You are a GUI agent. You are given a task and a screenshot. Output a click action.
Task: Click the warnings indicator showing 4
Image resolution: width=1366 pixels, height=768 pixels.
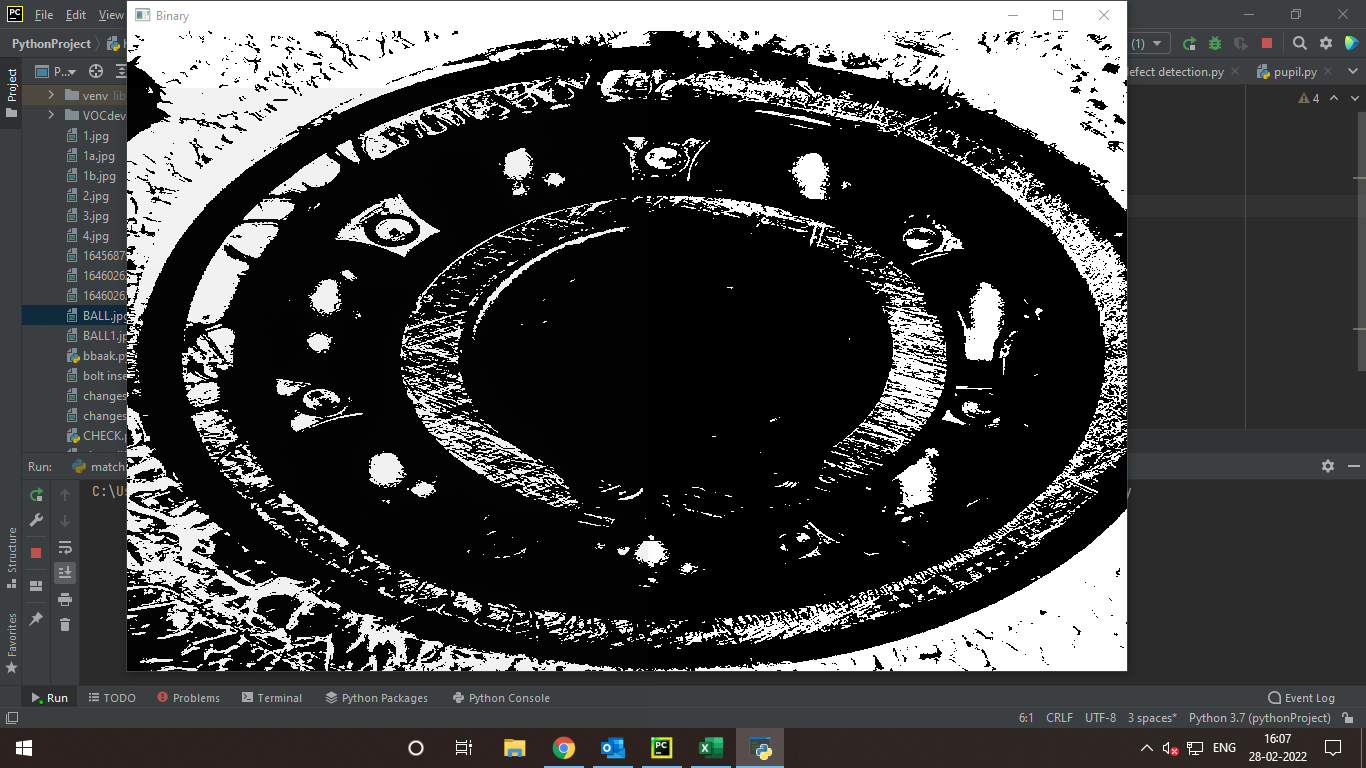(1309, 98)
